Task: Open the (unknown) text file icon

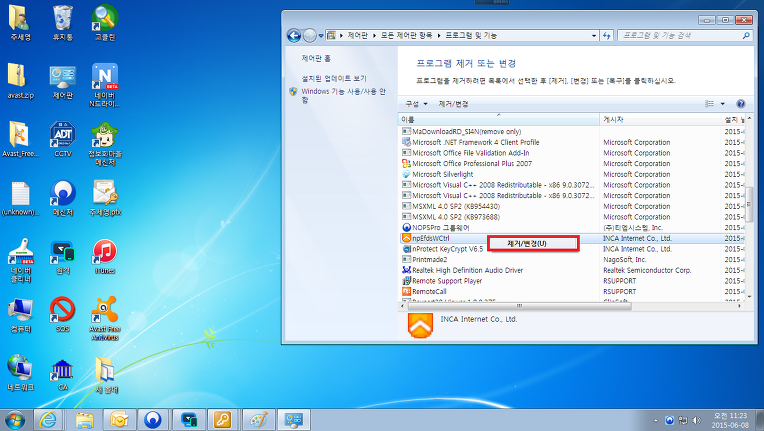Action: pyautogui.click(x=20, y=198)
